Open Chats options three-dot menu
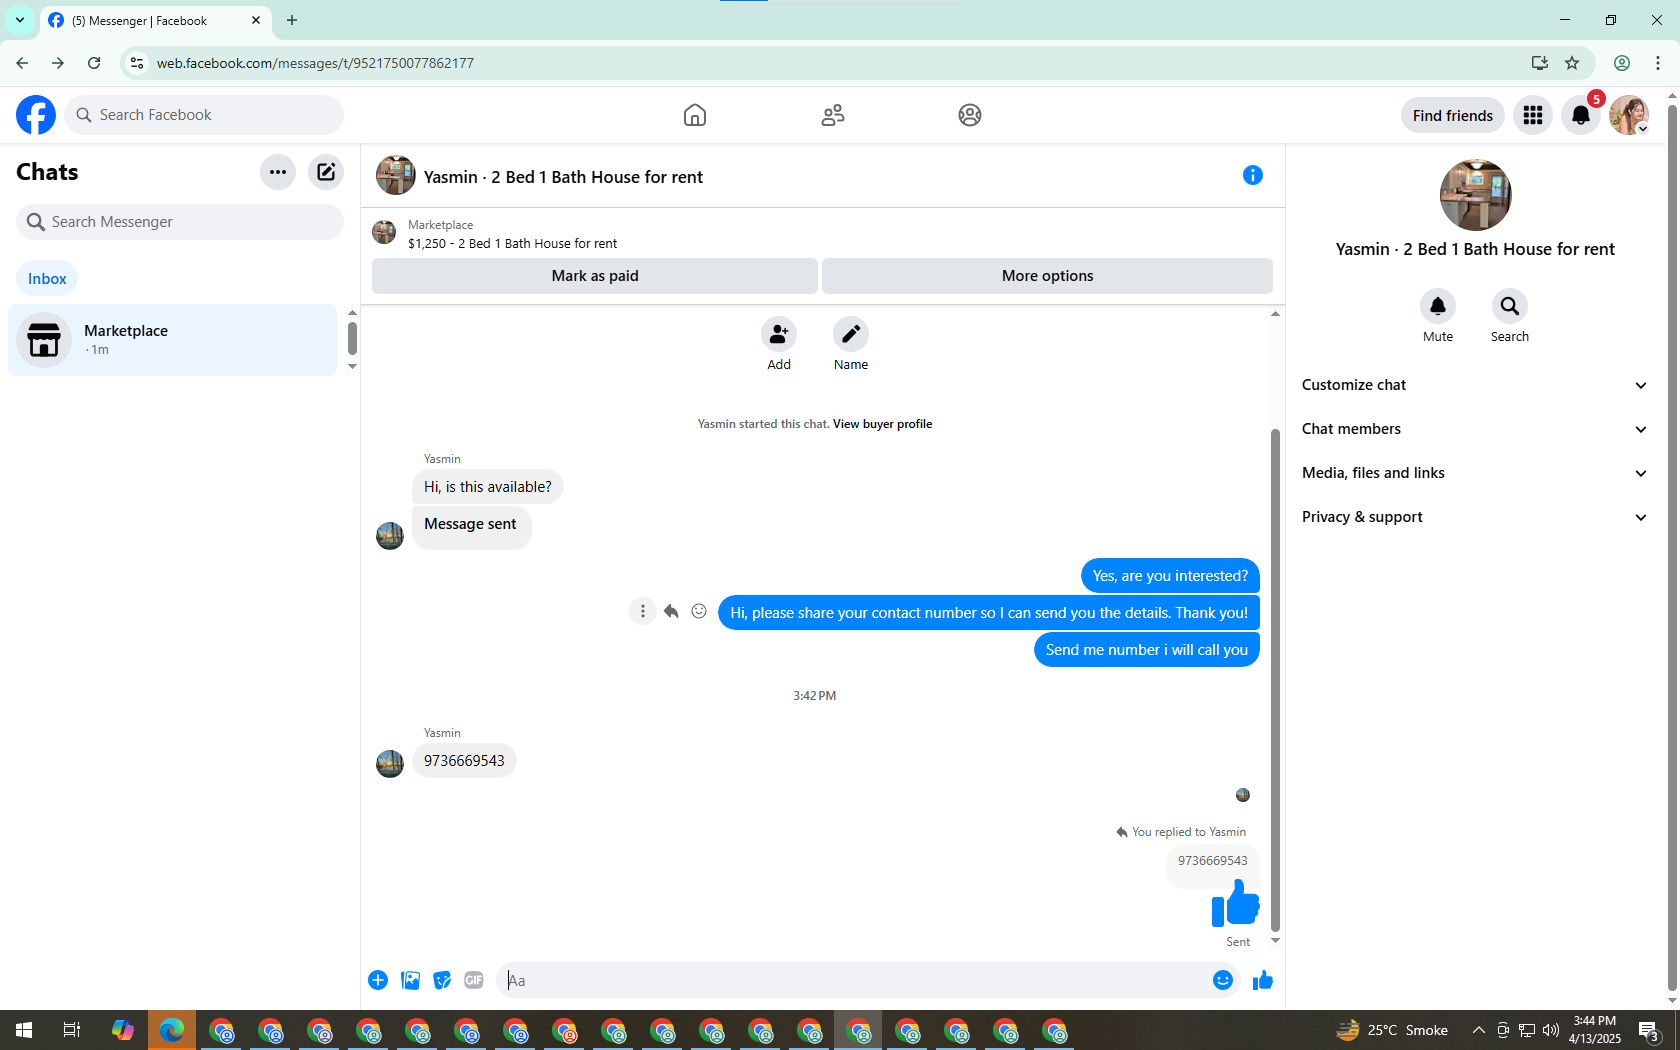 coord(278,172)
